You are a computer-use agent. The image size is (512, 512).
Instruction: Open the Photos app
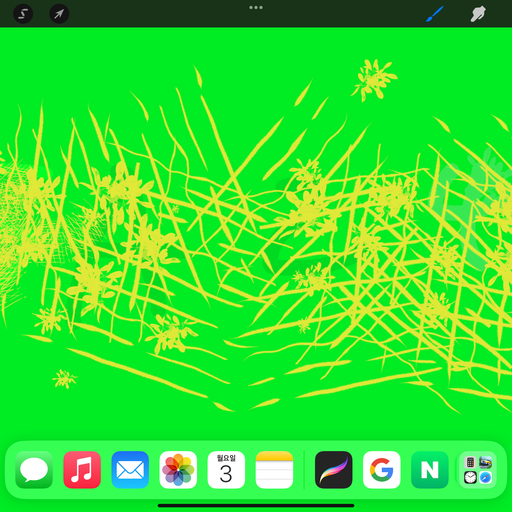[178, 470]
